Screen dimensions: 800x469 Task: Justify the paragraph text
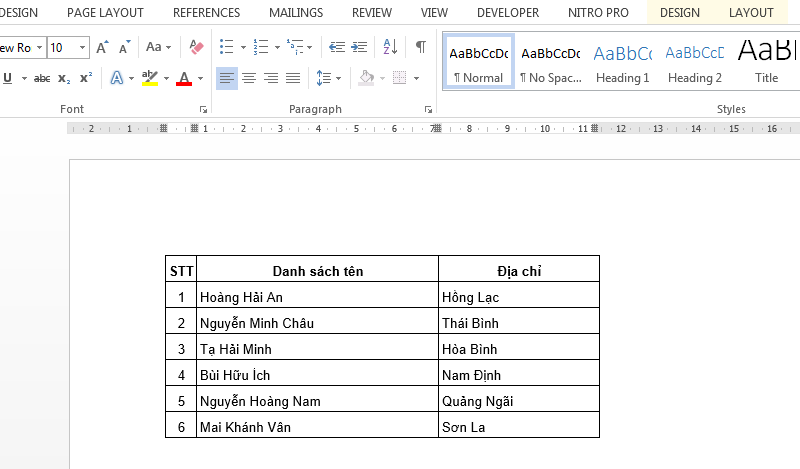[x=293, y=78]
